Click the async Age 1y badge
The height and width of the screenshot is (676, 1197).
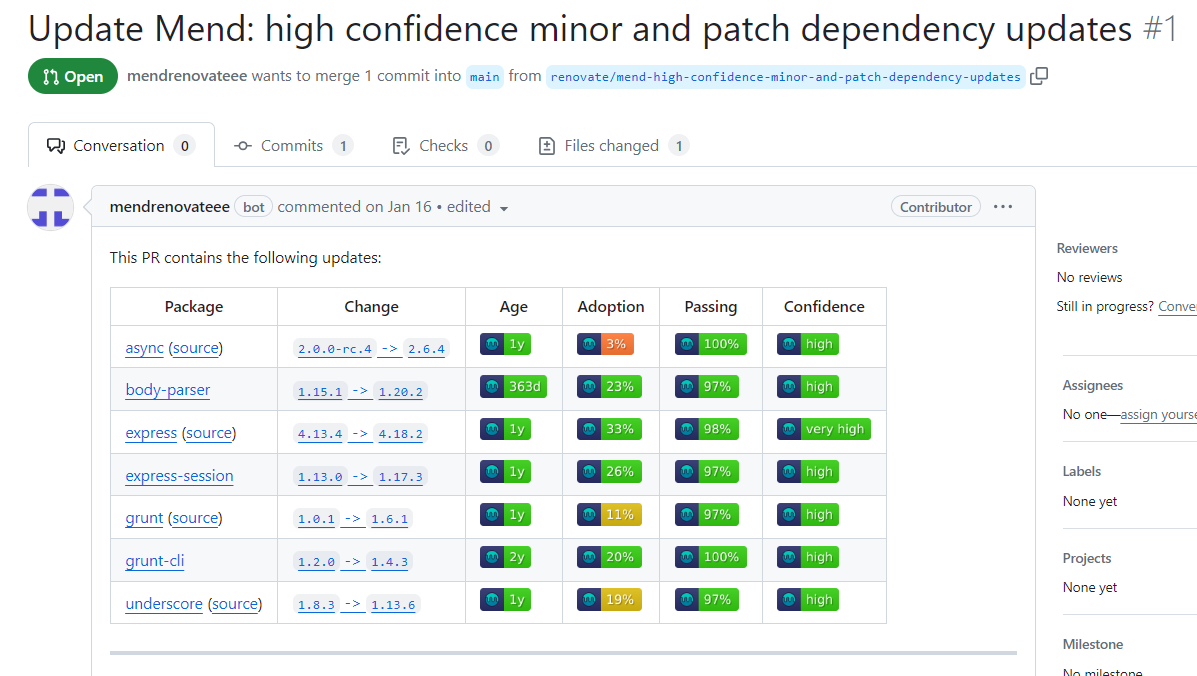click(505, 345)
